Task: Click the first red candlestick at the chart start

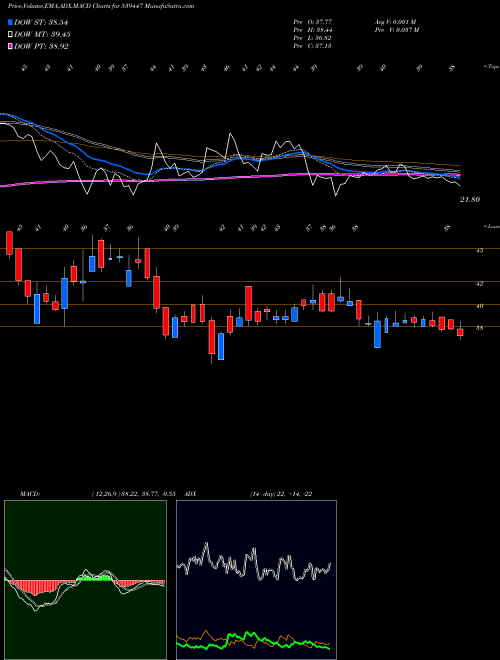Action: 9,242
